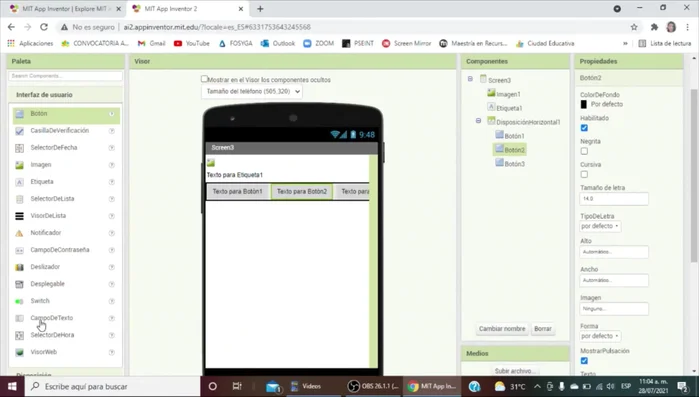This screenshot has height=397, width=699.
Task: Choose the Imagen component icon in palette
Action: pyautogui.click(x=20, y=165)
